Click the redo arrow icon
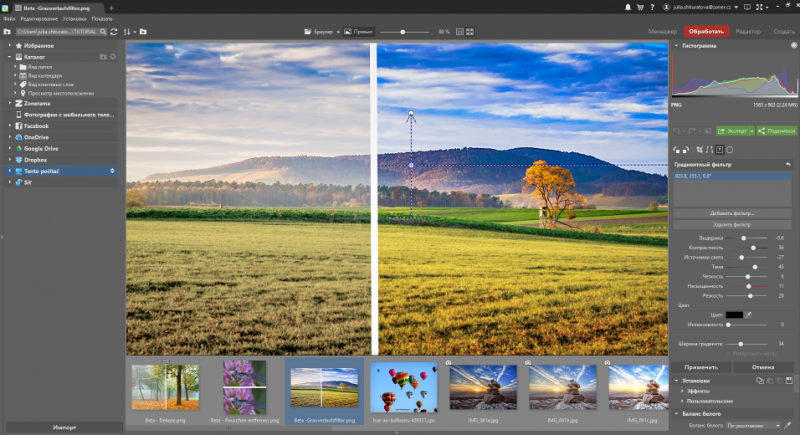This screenshot has width=800, height=435. tap(692, 131)
